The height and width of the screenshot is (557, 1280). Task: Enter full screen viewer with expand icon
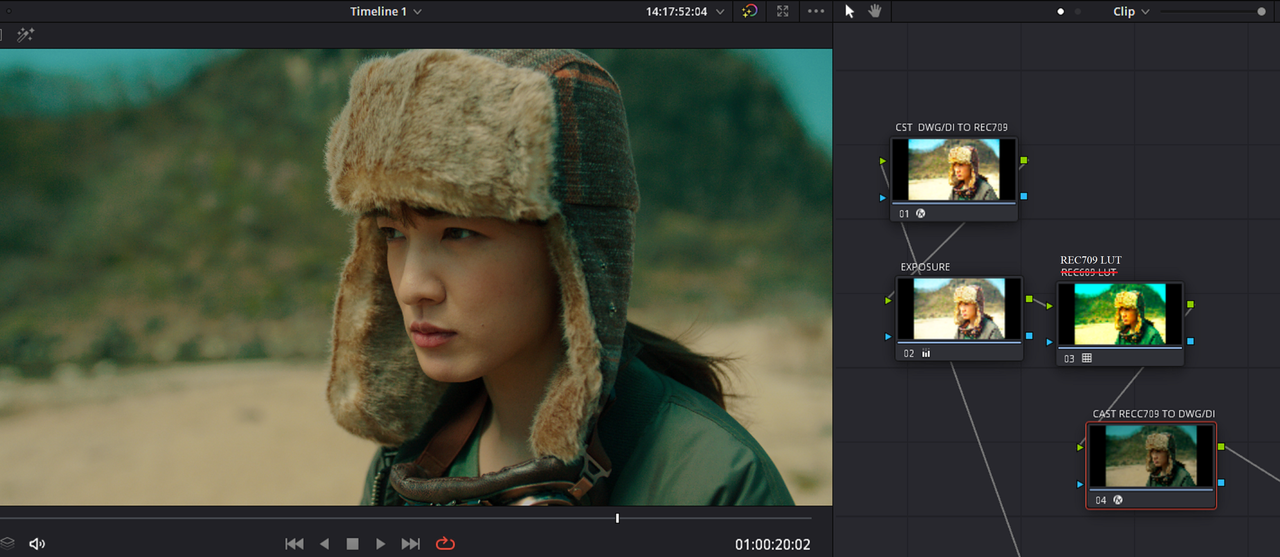[783, 11]
